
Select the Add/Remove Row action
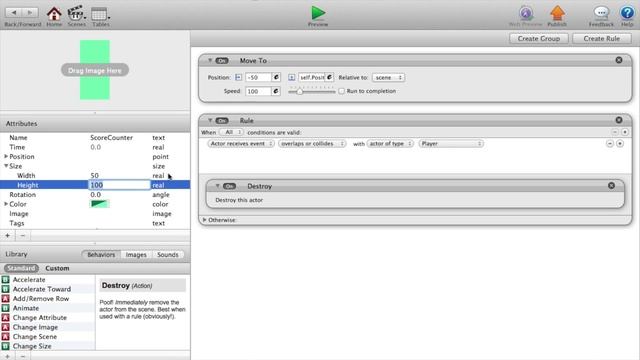pyautogui.click(x=48, y=298)
